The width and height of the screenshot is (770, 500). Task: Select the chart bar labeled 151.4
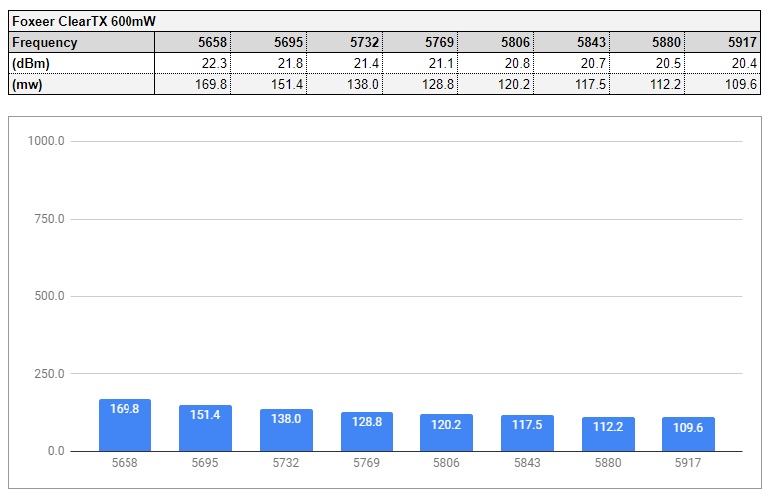[x=205, y=428]
